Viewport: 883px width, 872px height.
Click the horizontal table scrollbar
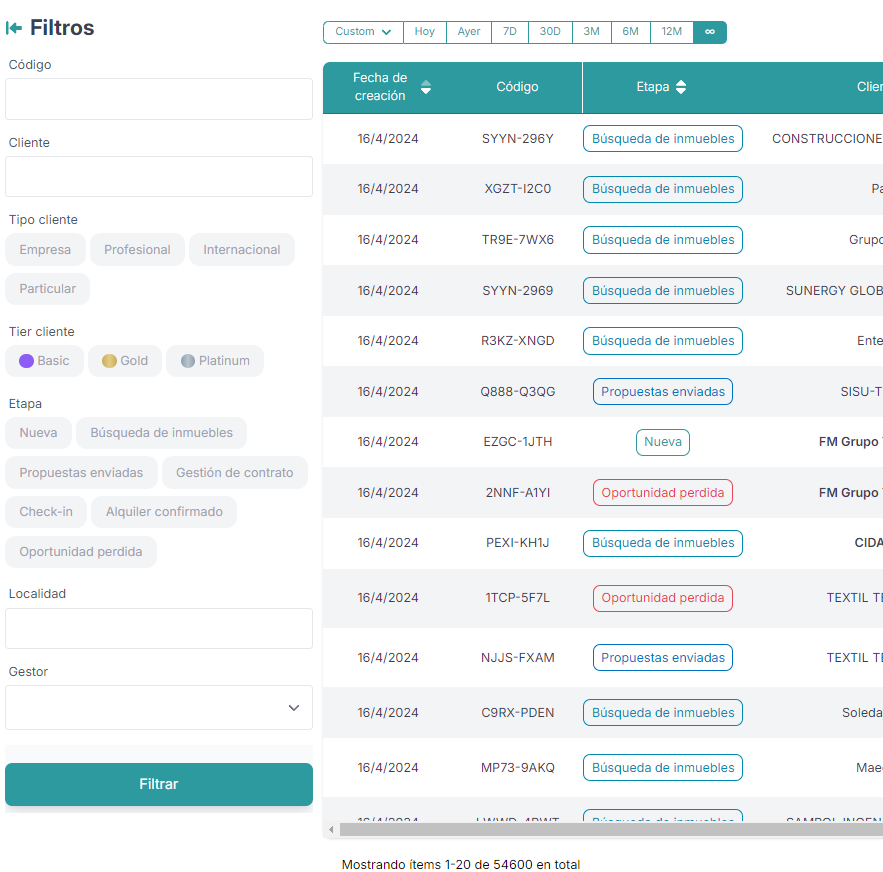(x=600, y=829)
